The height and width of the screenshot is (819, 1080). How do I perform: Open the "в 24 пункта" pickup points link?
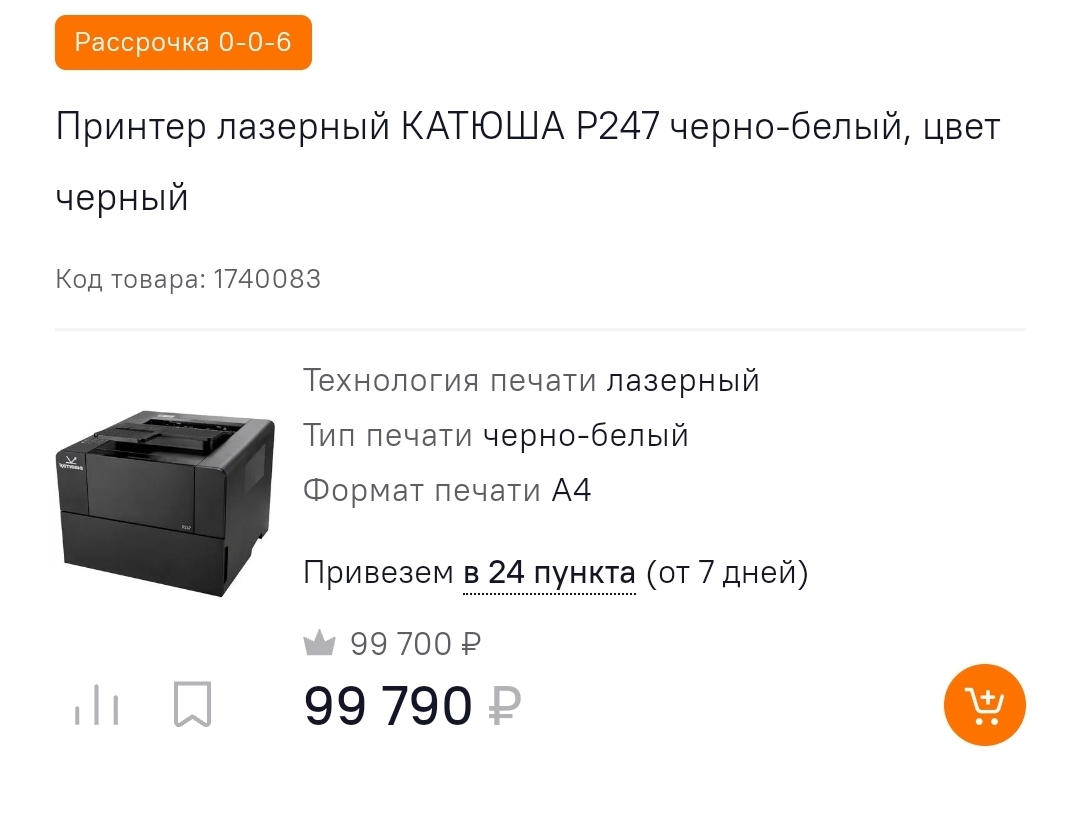(x=549, y=573)
